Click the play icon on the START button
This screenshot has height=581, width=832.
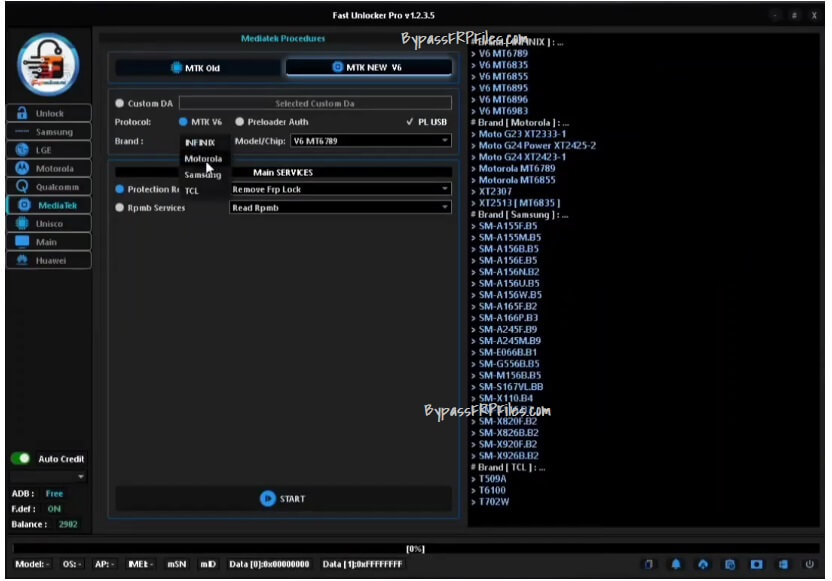pos(268,499)
